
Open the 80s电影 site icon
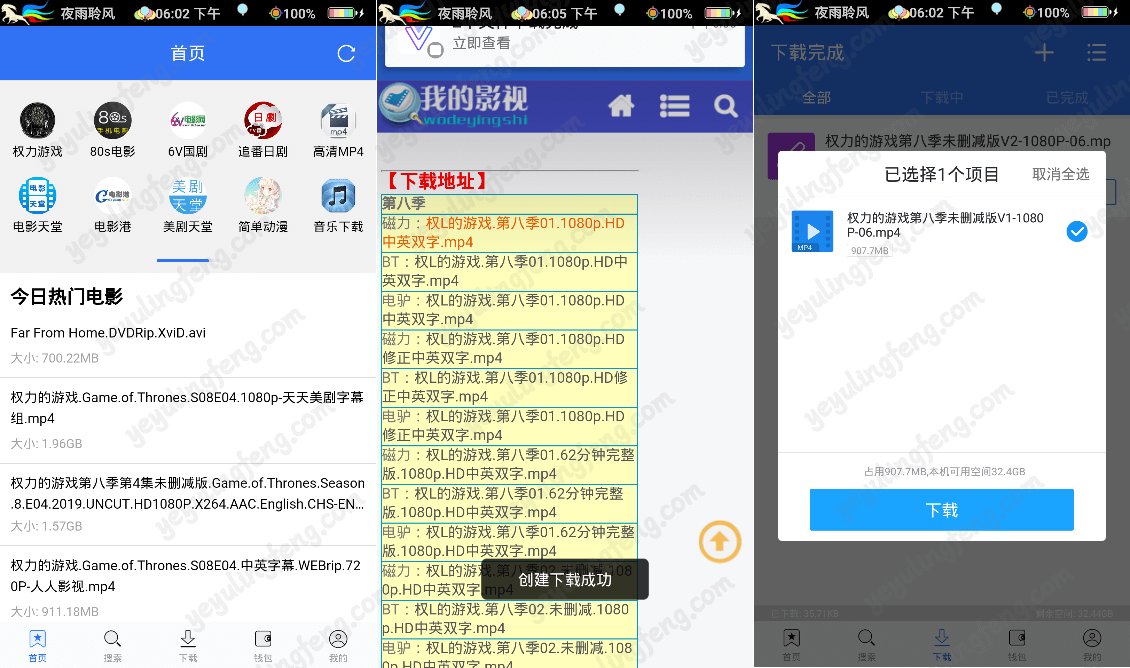pyautogui.click(x=112, y=130)
